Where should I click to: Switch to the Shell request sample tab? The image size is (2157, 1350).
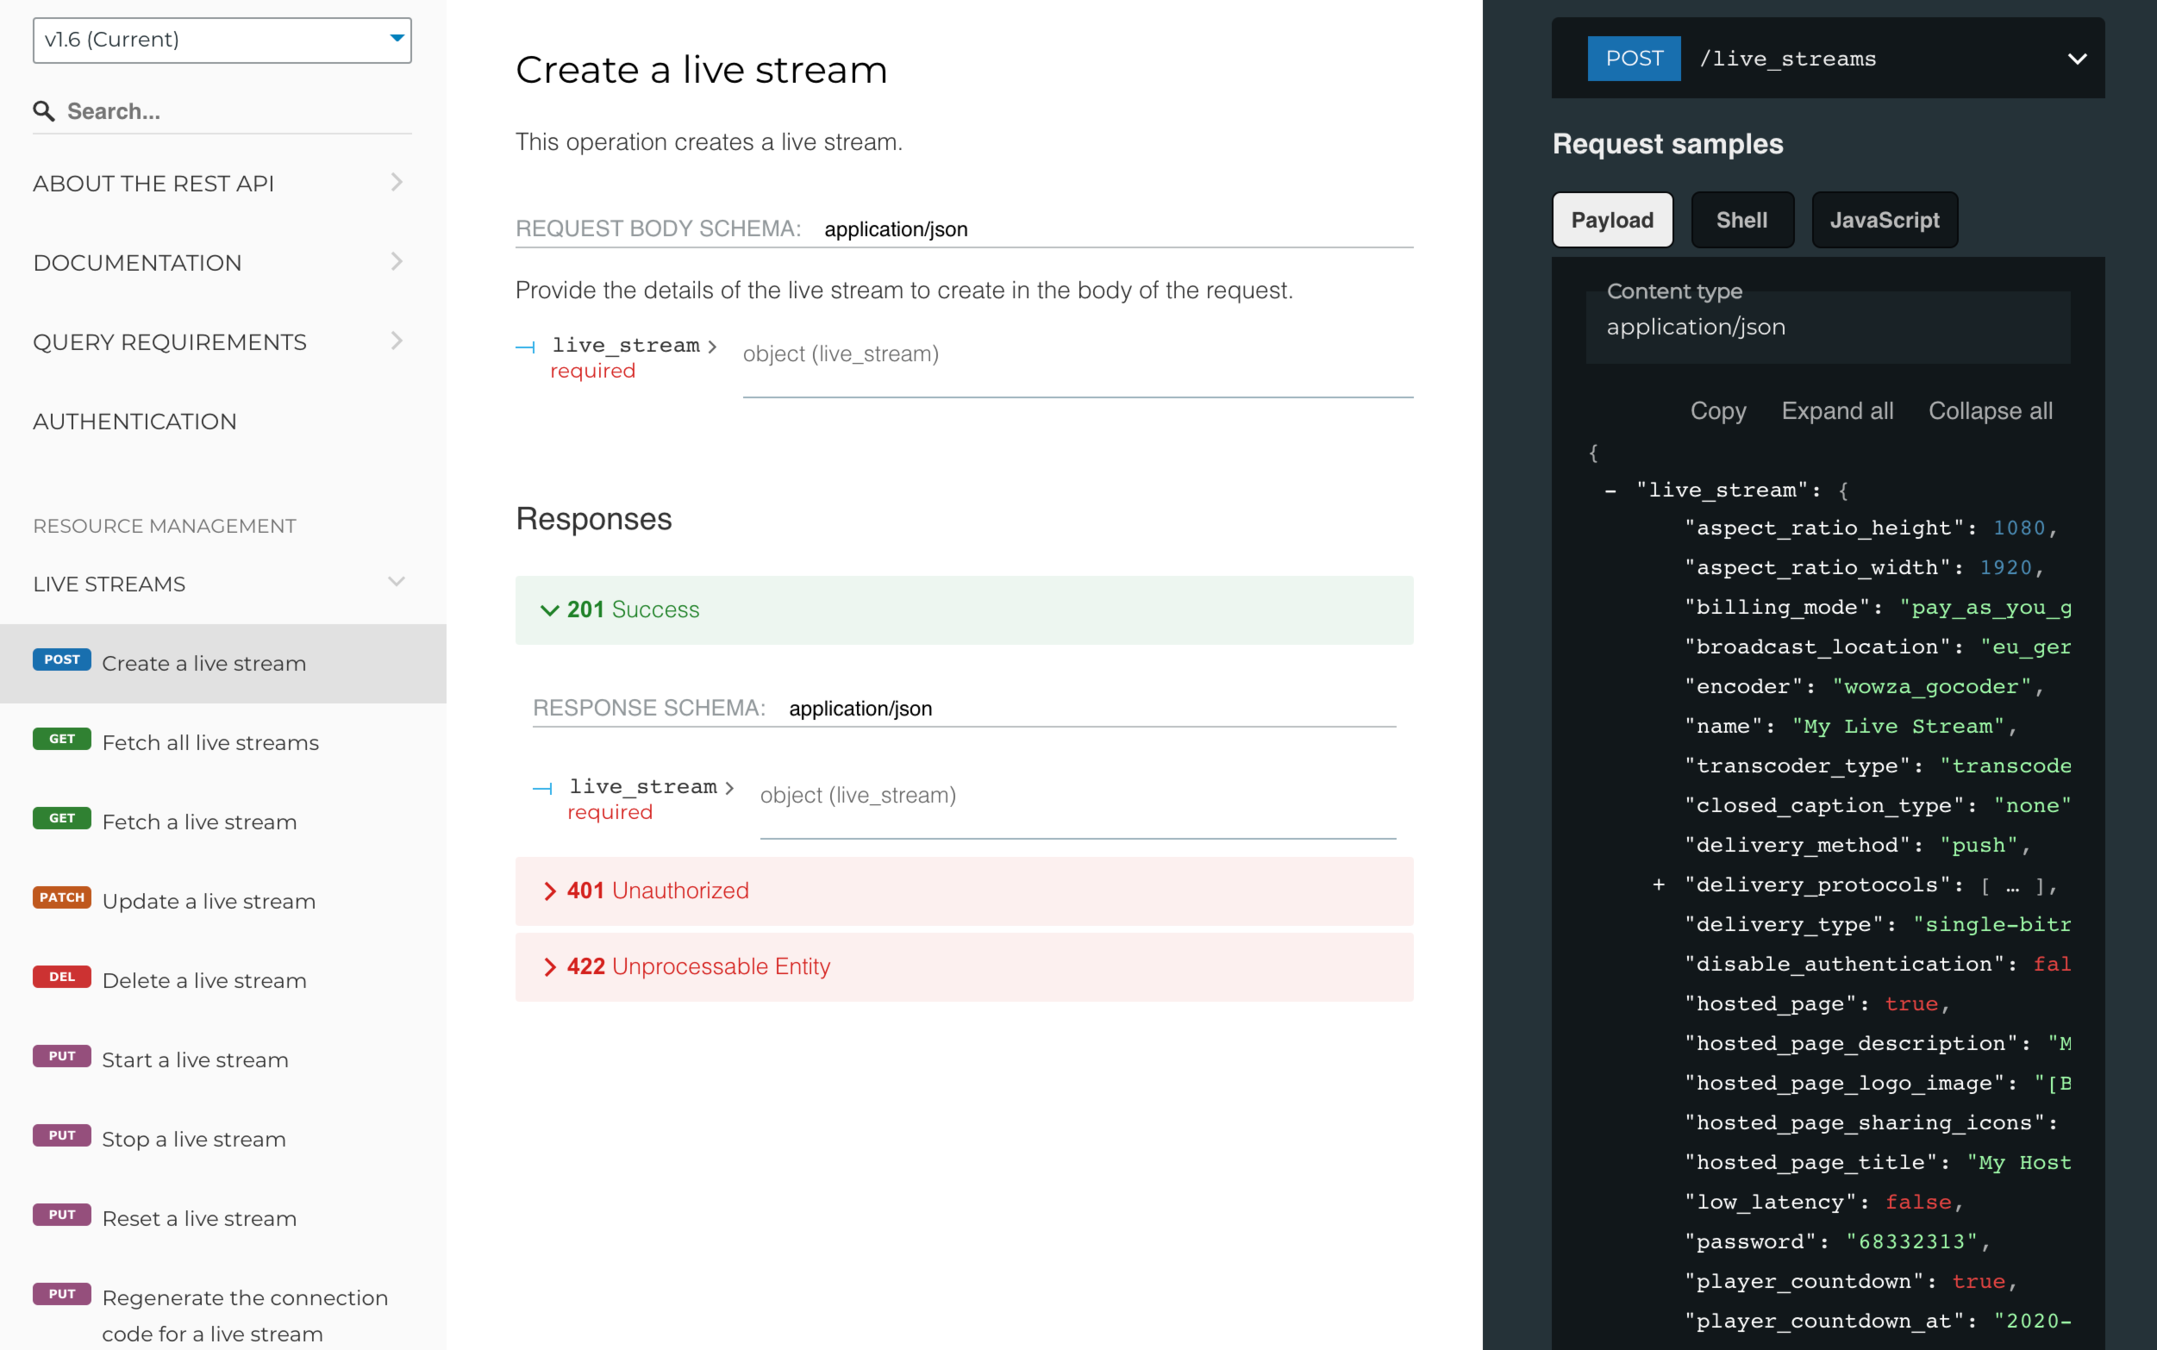pos(1741,220)
